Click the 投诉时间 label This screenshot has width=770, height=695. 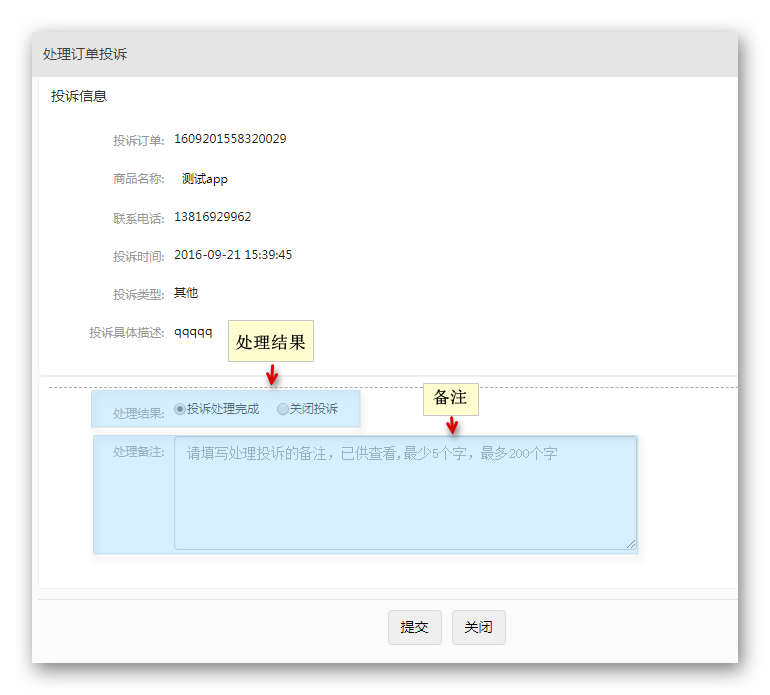(138, 256)
